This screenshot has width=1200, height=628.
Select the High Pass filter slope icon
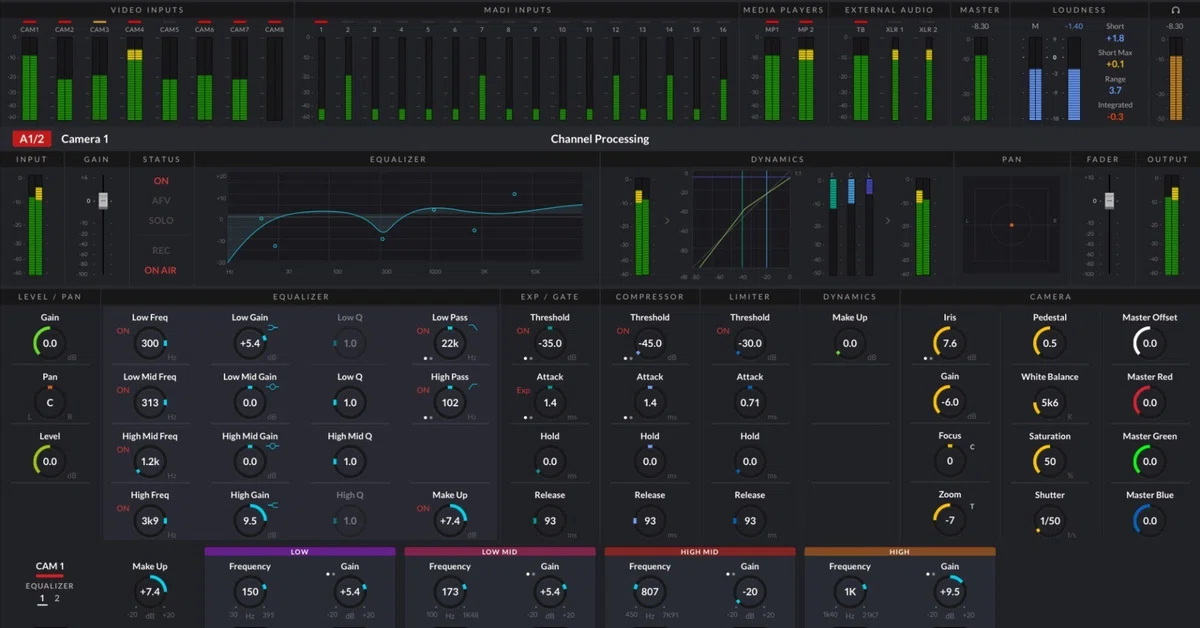tap(474, 386)
